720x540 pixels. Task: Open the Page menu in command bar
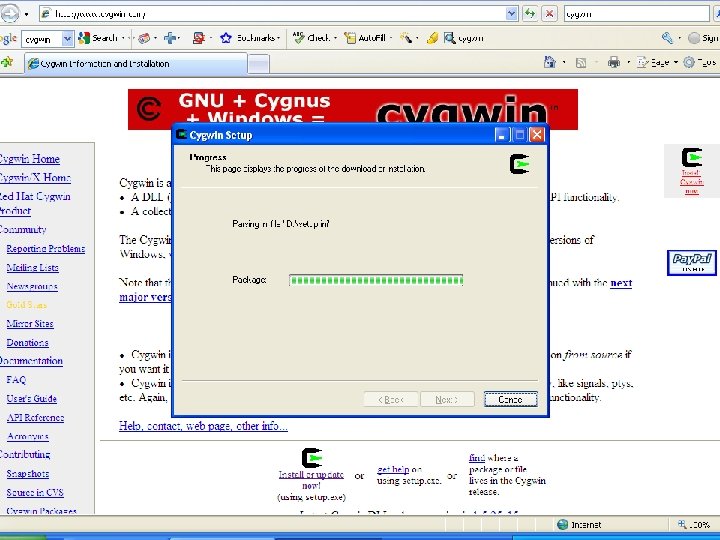click(x=657, y=62)
